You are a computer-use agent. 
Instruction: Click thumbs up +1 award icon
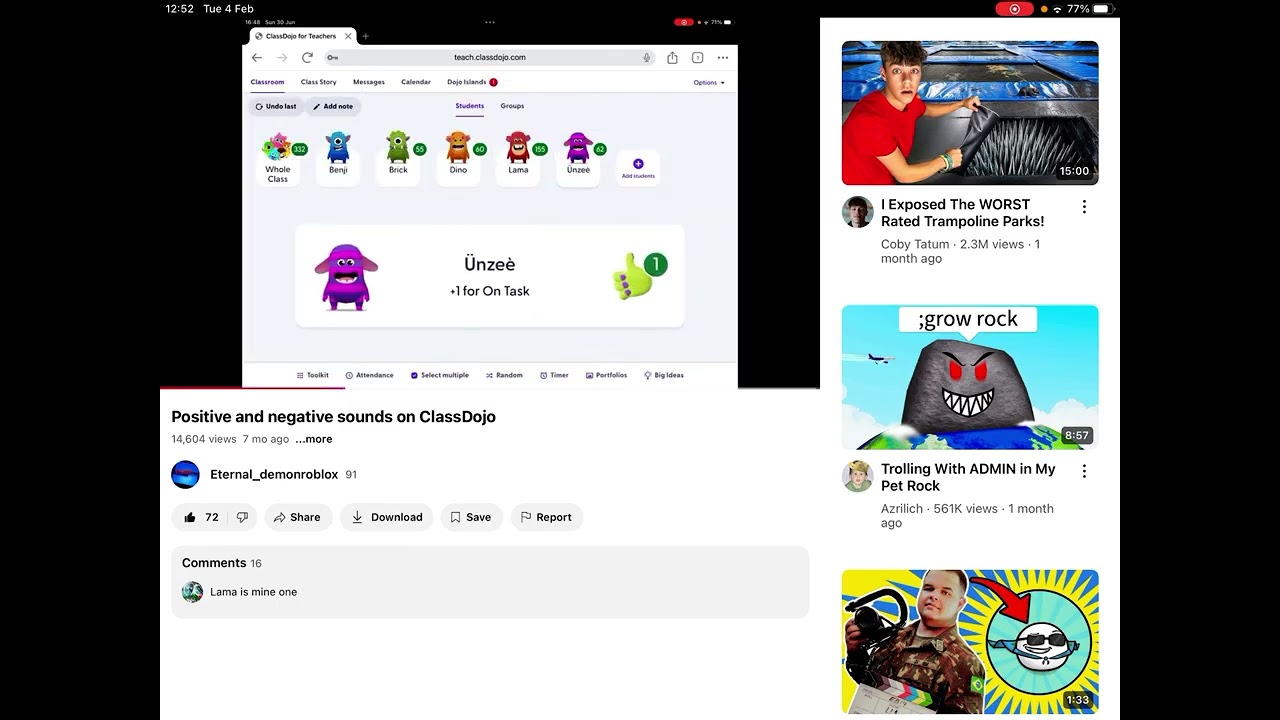(x=639, y=276)
